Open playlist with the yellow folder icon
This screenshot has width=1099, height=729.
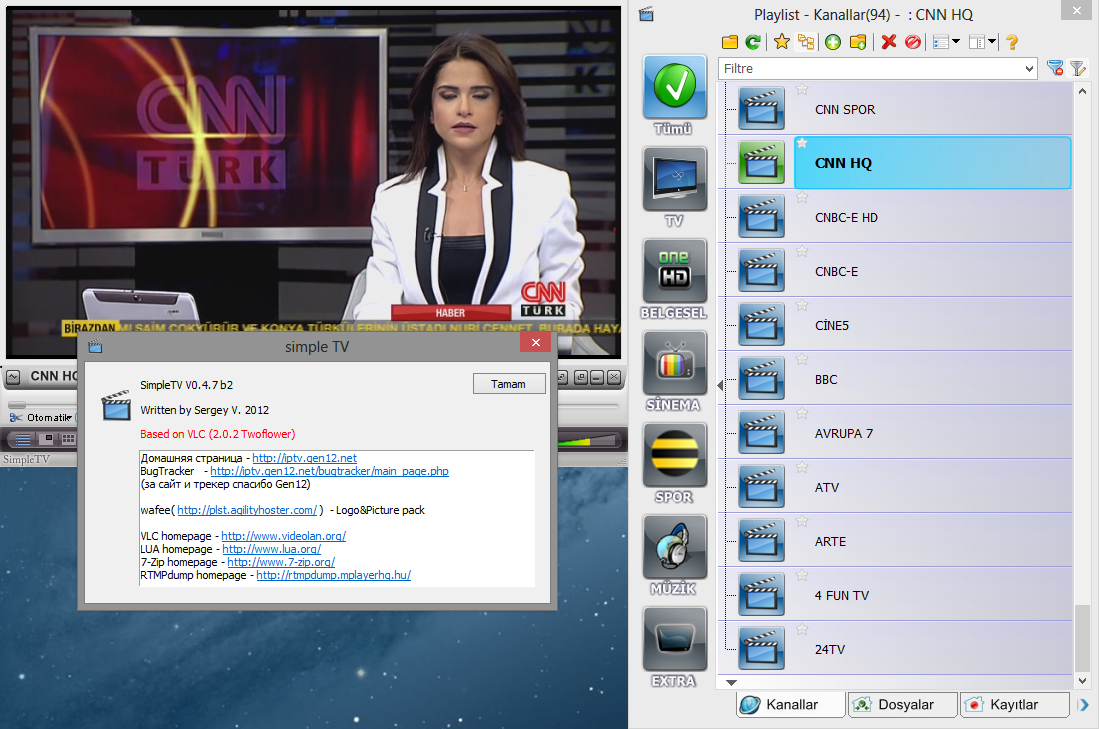coord(730,42)
